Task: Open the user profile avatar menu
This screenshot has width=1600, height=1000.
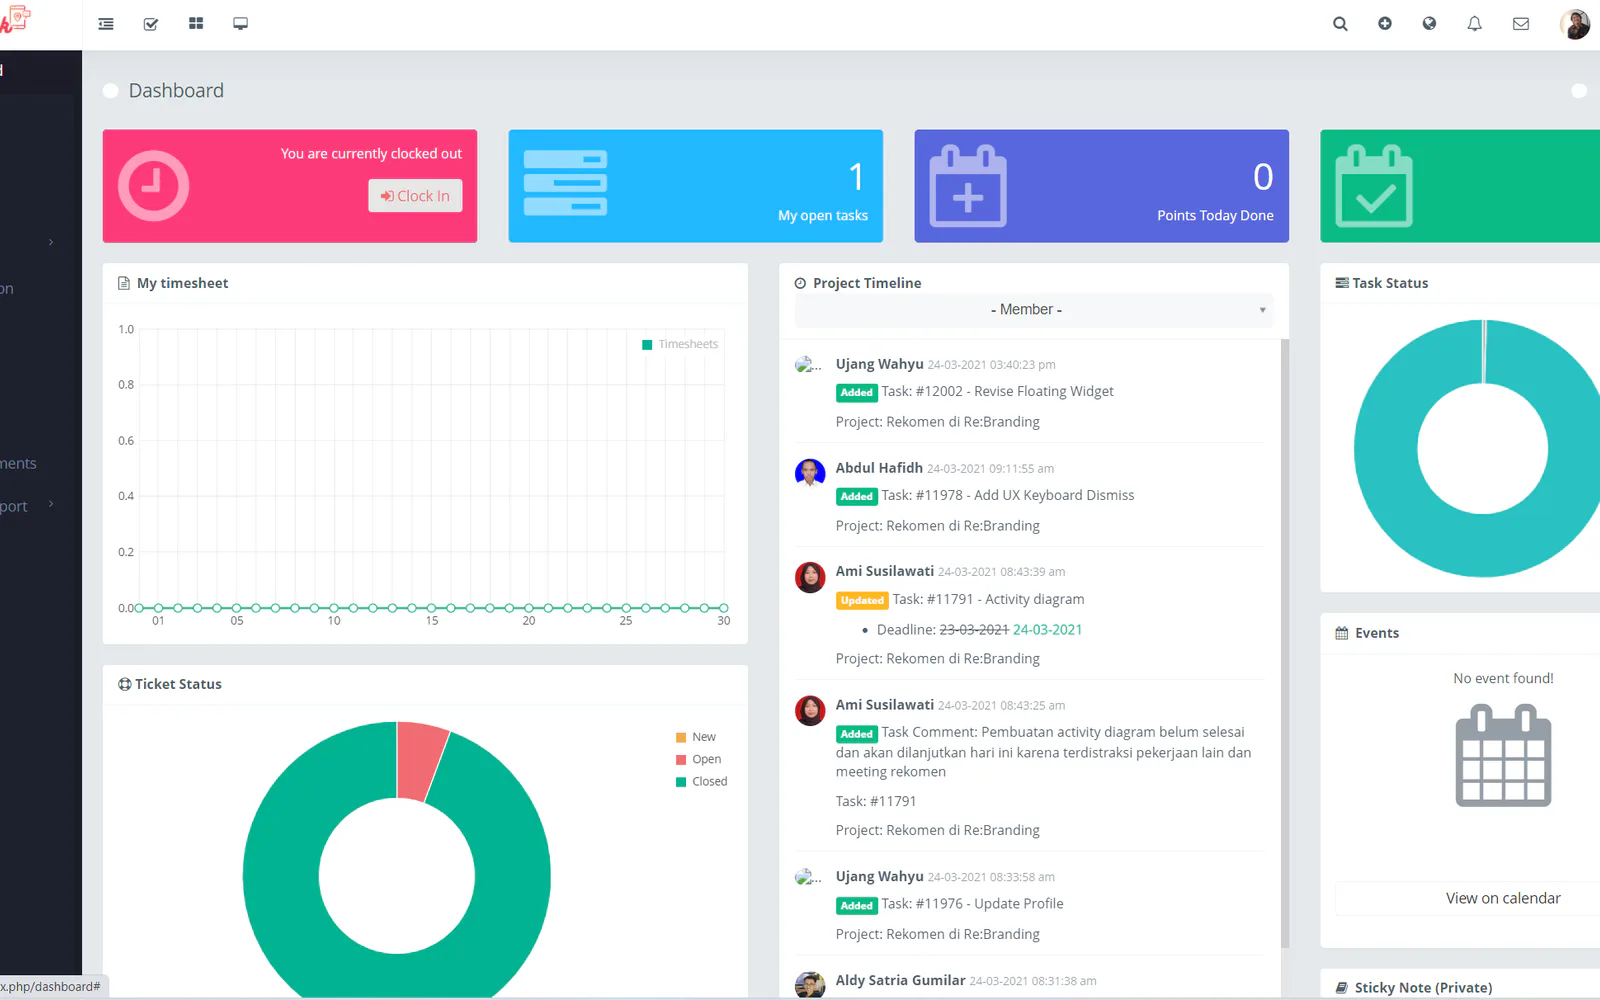Action: pyautogui.click(x=1575, y=24)
